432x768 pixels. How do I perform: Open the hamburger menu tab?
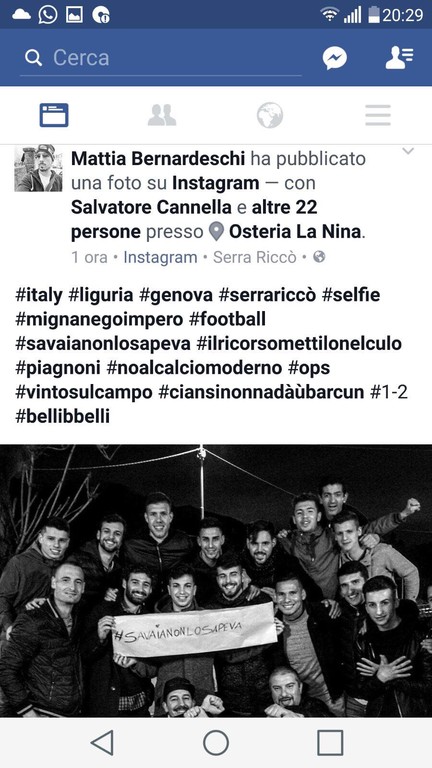378,116
